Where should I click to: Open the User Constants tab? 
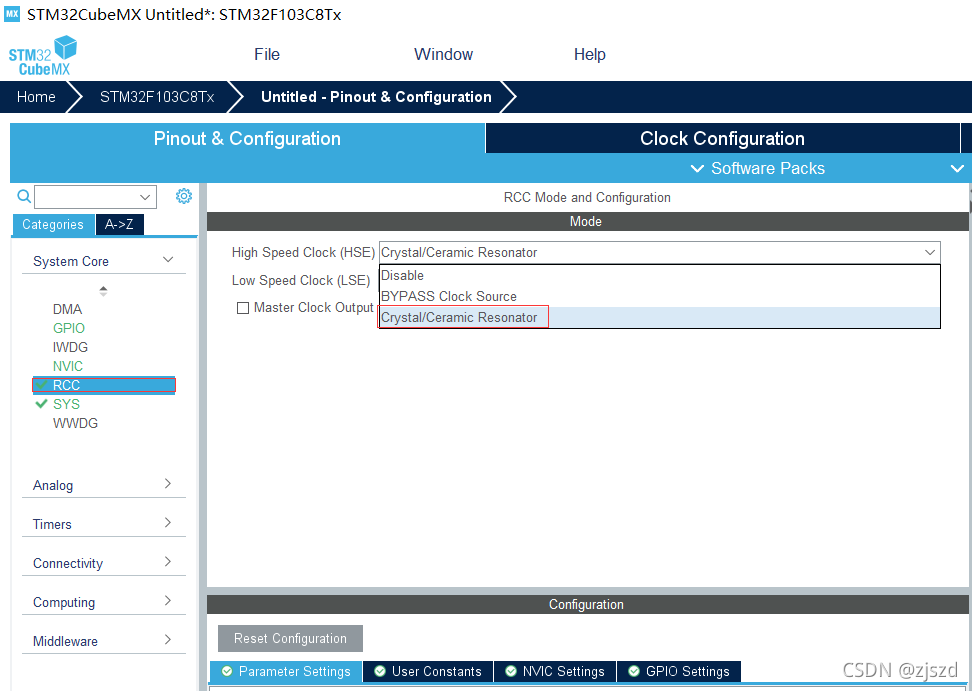pos(428,671)
